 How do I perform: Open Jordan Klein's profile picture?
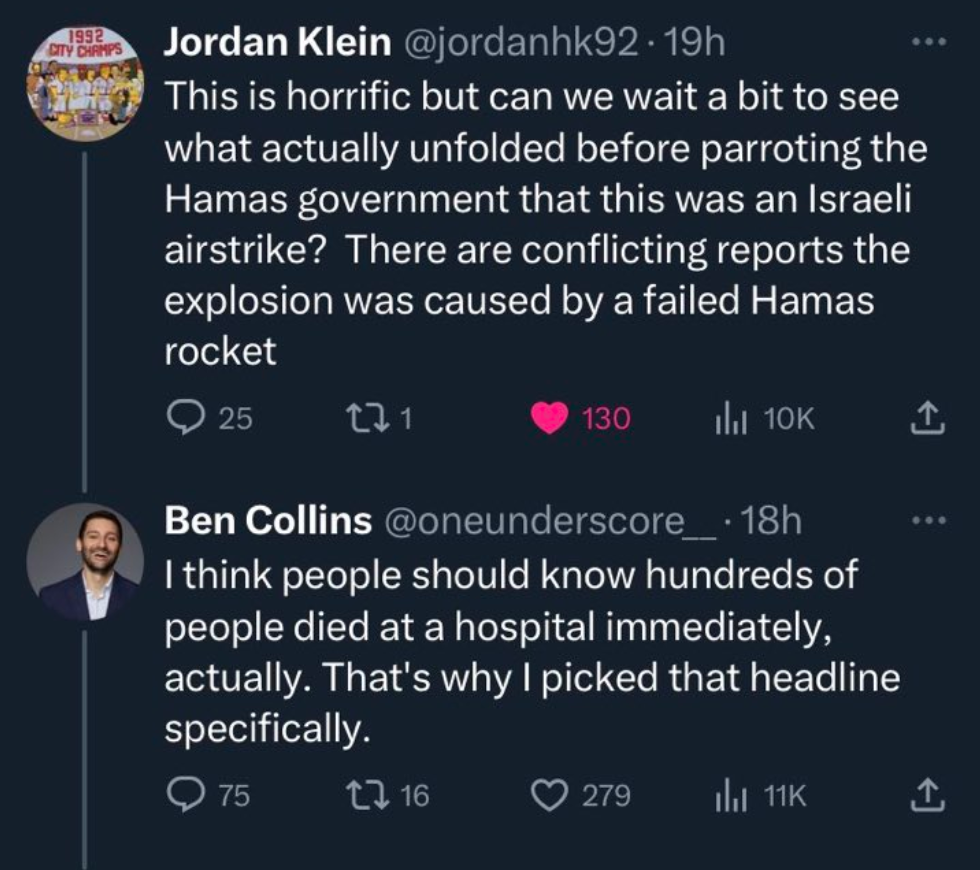[x=86, y=83]
